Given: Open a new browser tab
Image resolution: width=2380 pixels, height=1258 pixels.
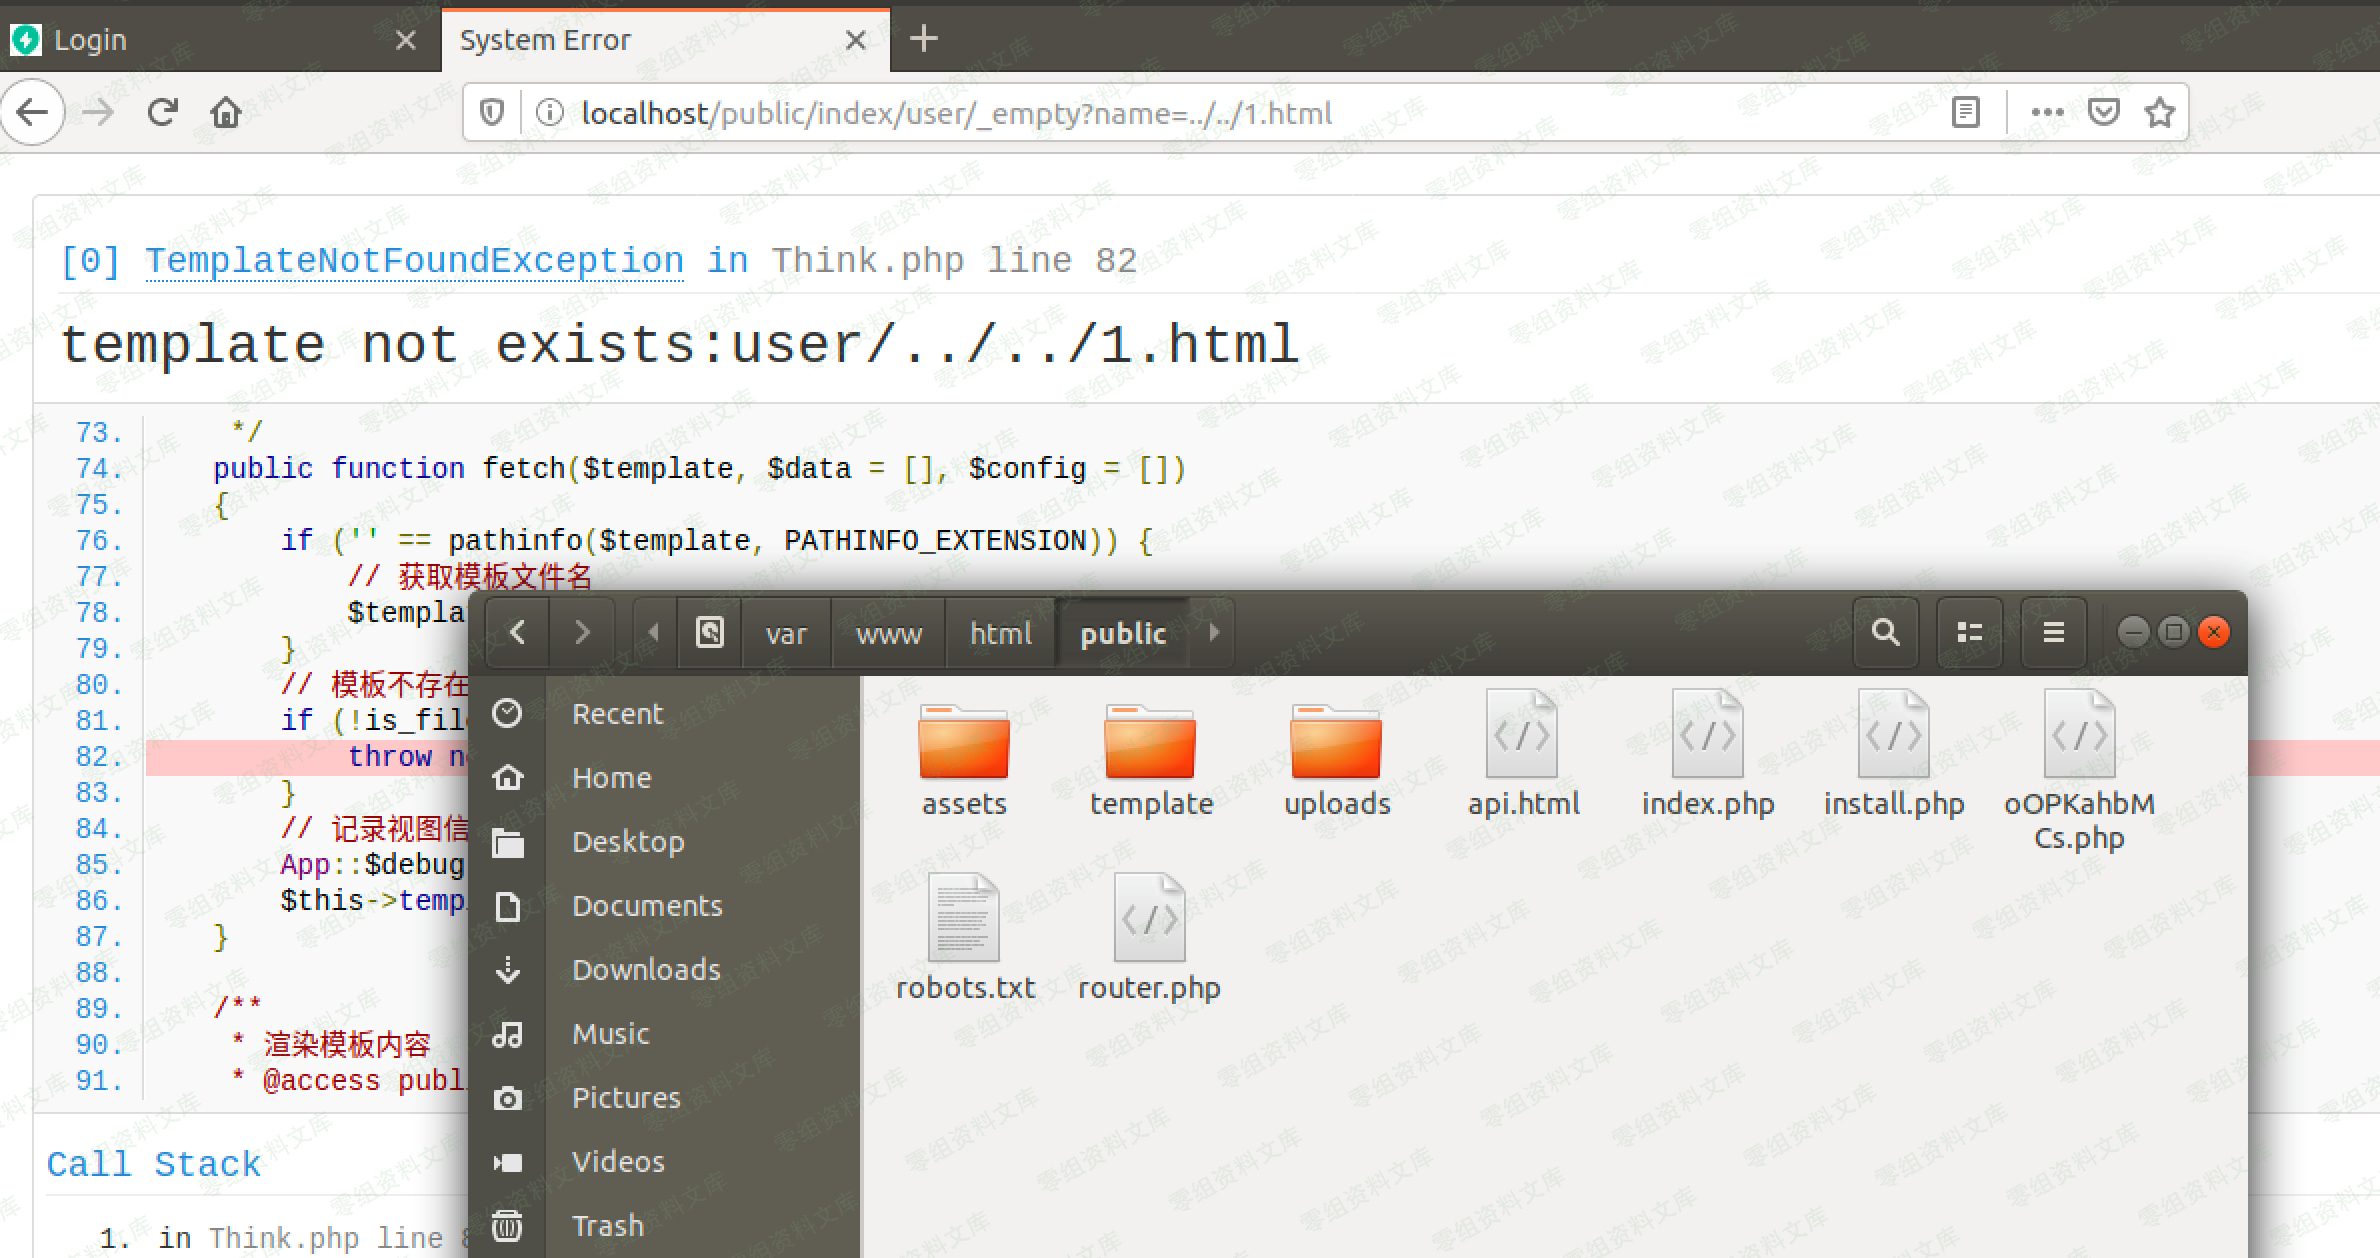Looking at the screenshot, I should [924, 39].
